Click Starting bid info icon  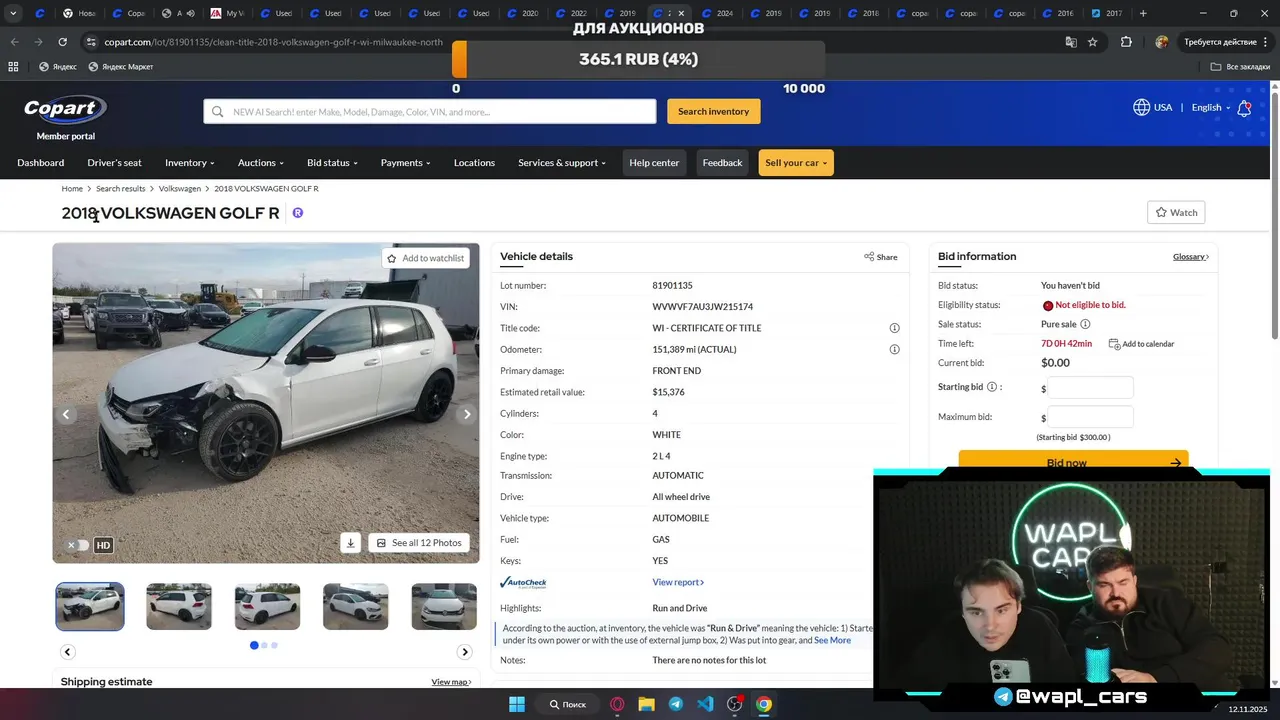coord(992,387)
